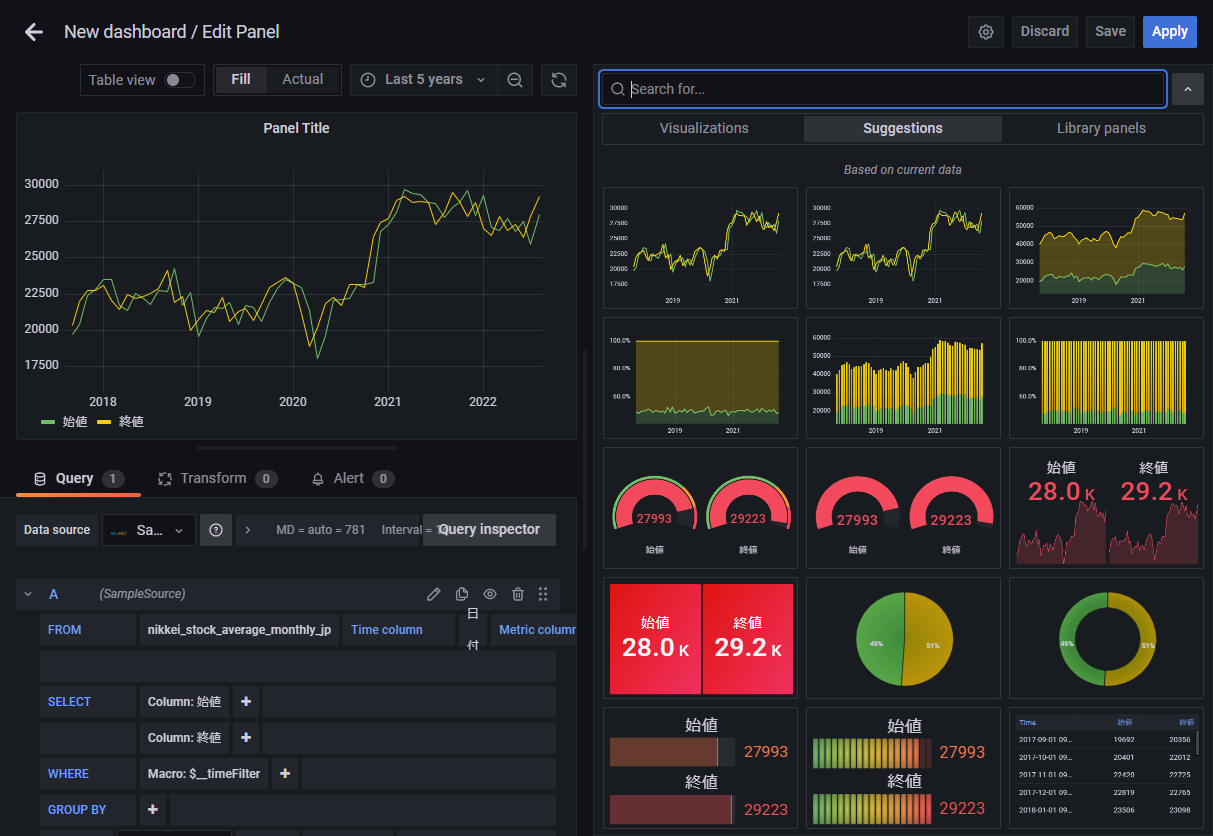The width and height of the screenshot is (1213, 836).
Task: Open dashboard settings gear icon
Action: click(986, 32)
